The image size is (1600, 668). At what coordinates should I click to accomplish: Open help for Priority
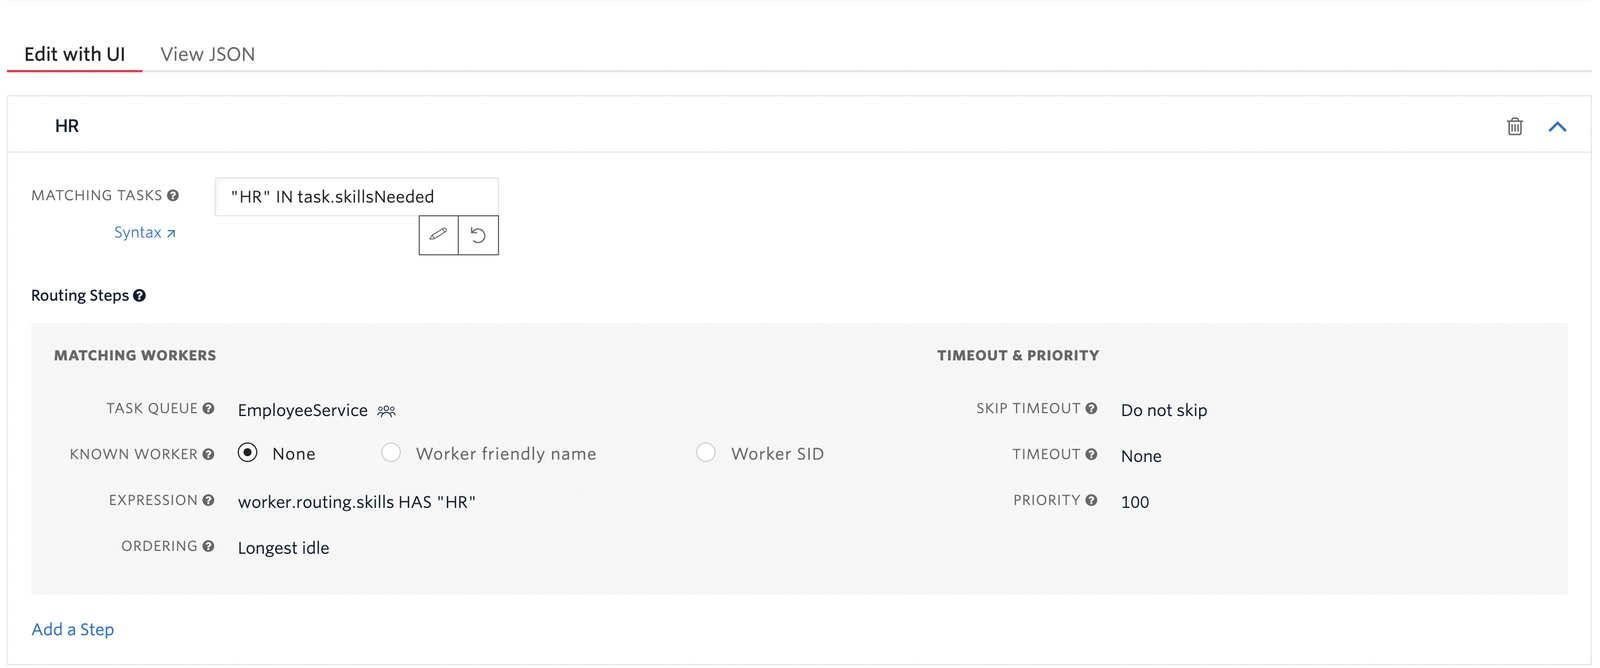click(x=1090, y=500)
